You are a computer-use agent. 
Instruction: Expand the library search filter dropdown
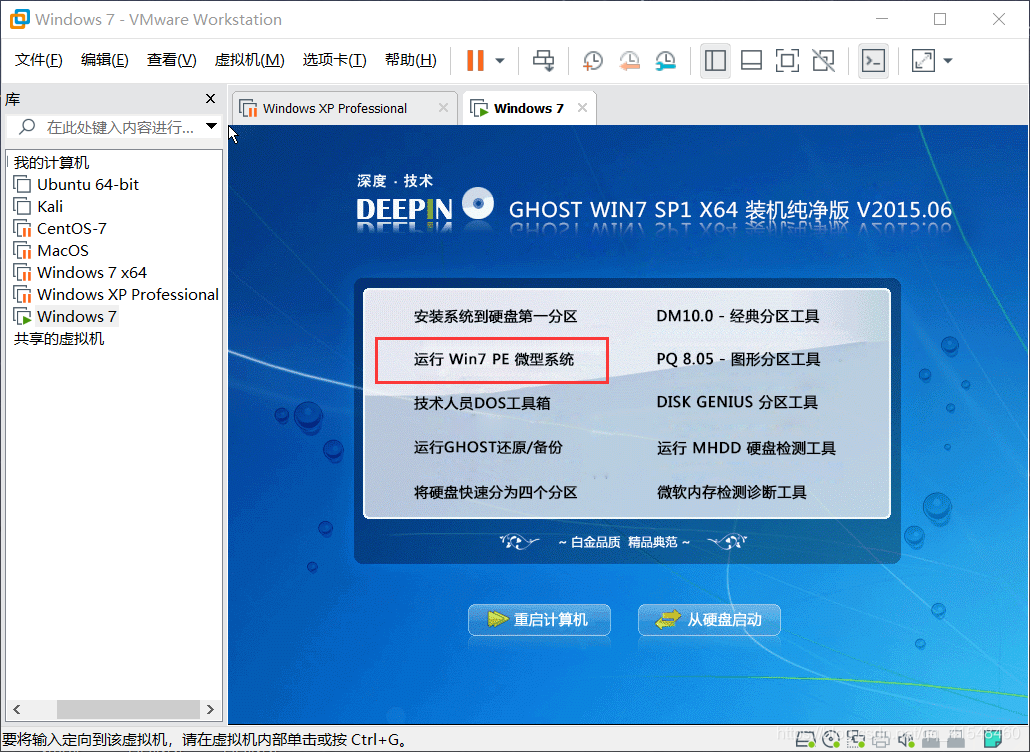click(212, 126)
